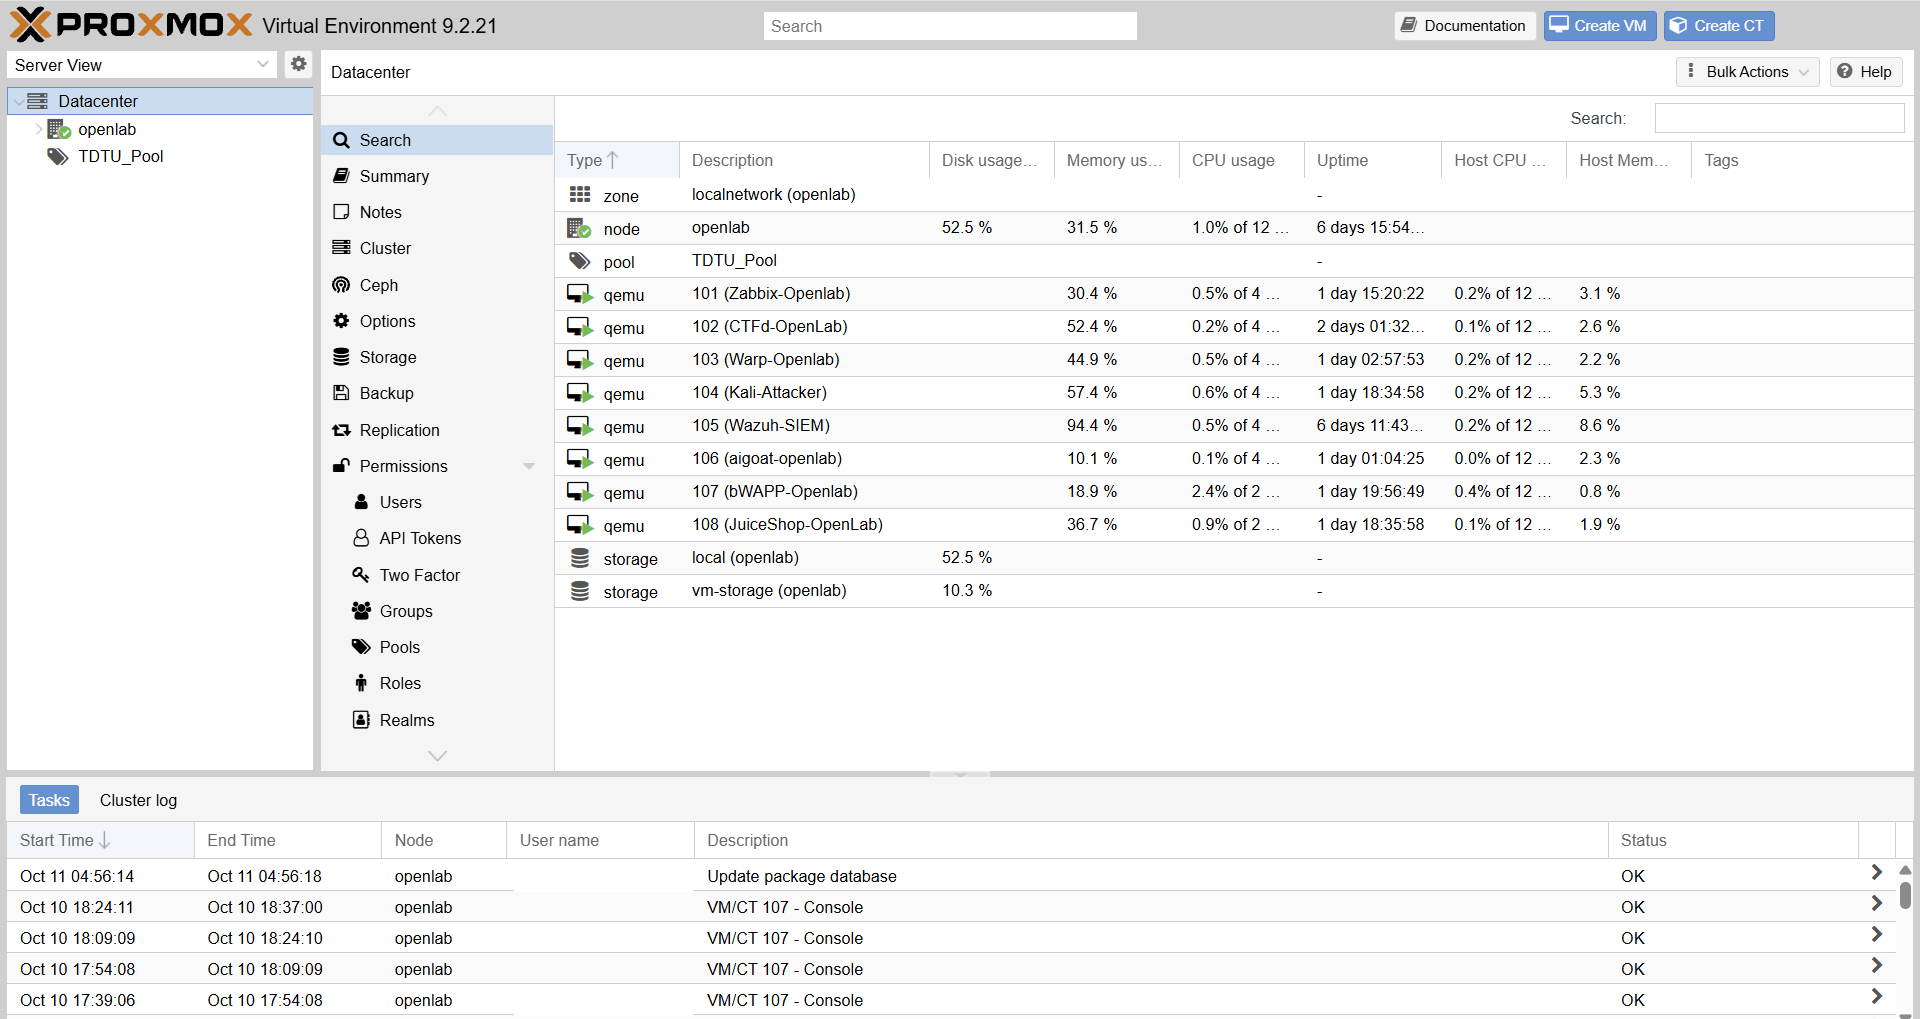The image size is (1920, 1019).
Task: Click the Proxmox logo icon
Action: coord(30,25)
